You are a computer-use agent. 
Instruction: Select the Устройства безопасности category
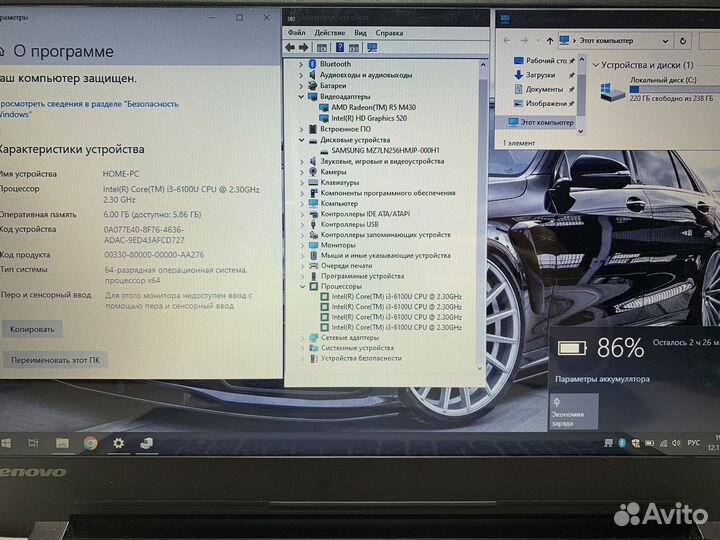coord(361,358)
